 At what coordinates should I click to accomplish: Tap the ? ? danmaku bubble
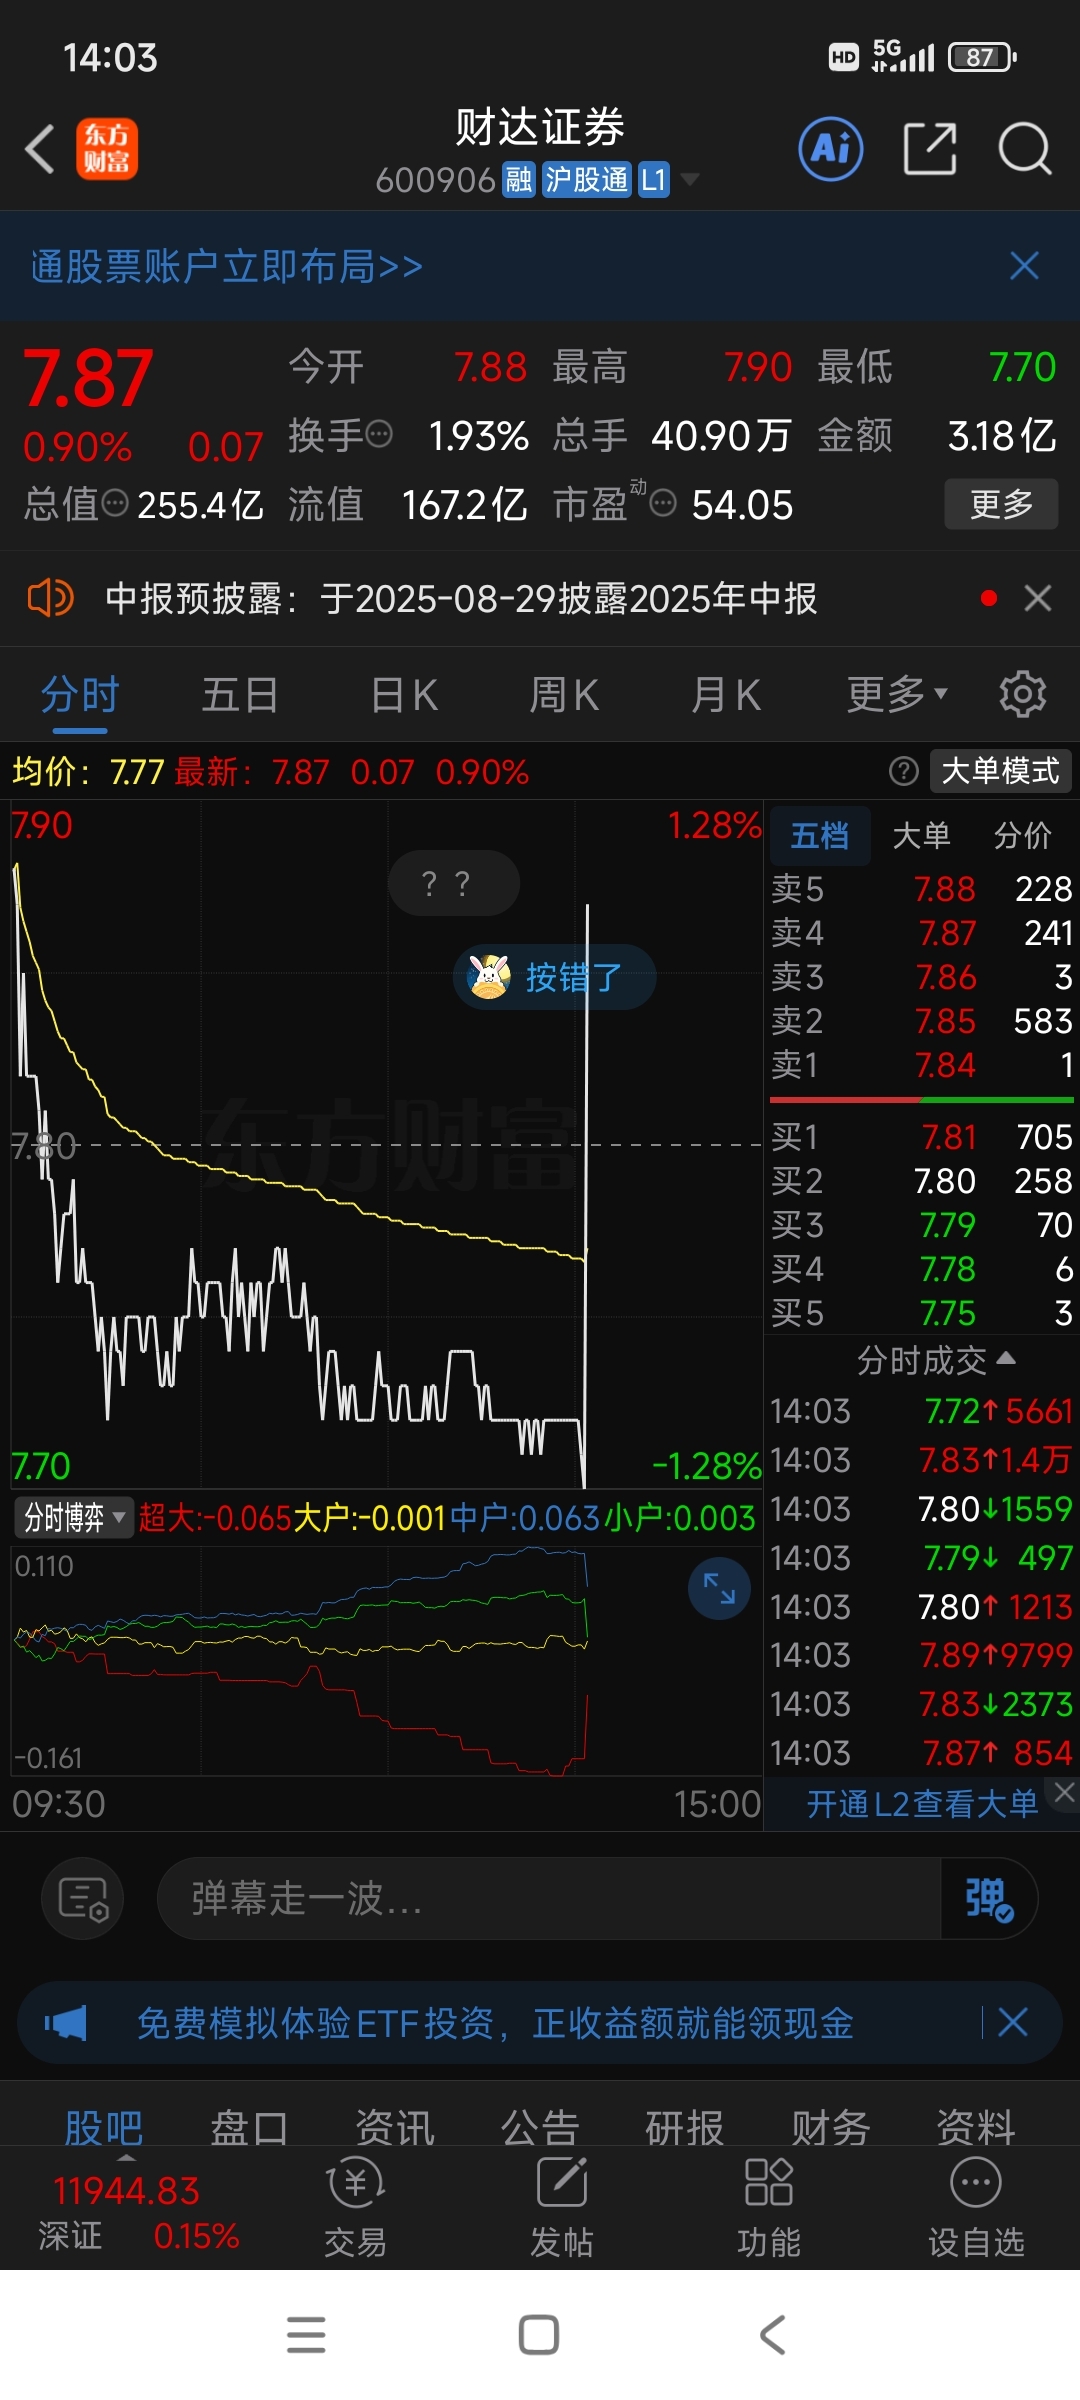pos(453,883)
